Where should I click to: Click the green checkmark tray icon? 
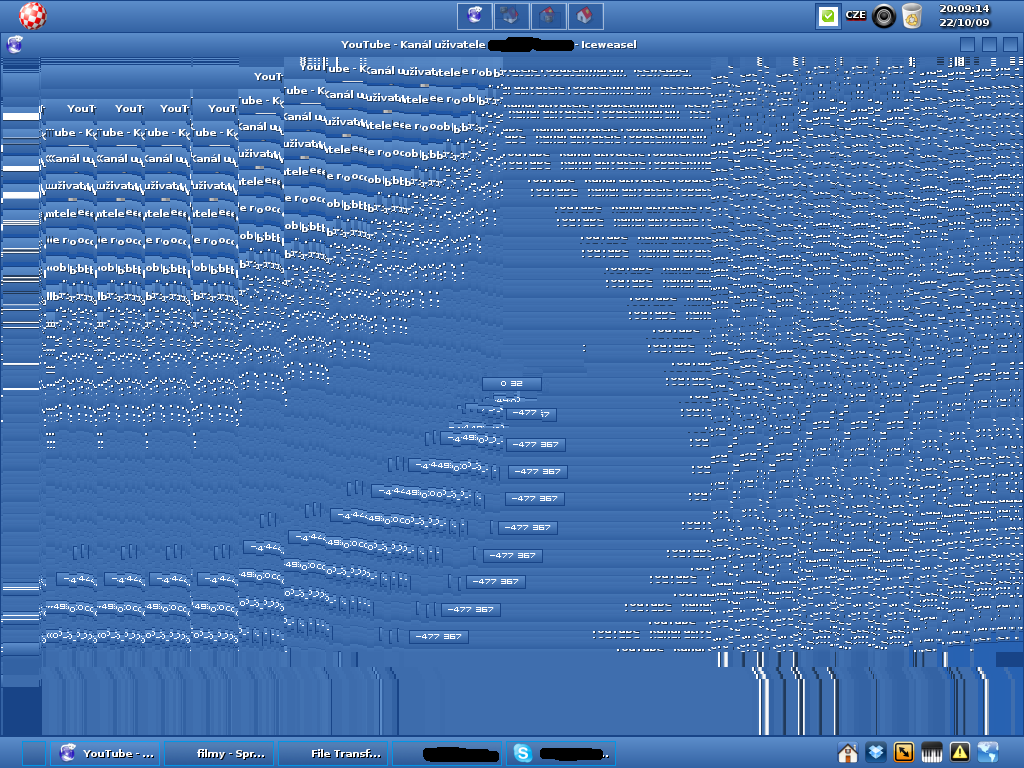pos(828,16)
